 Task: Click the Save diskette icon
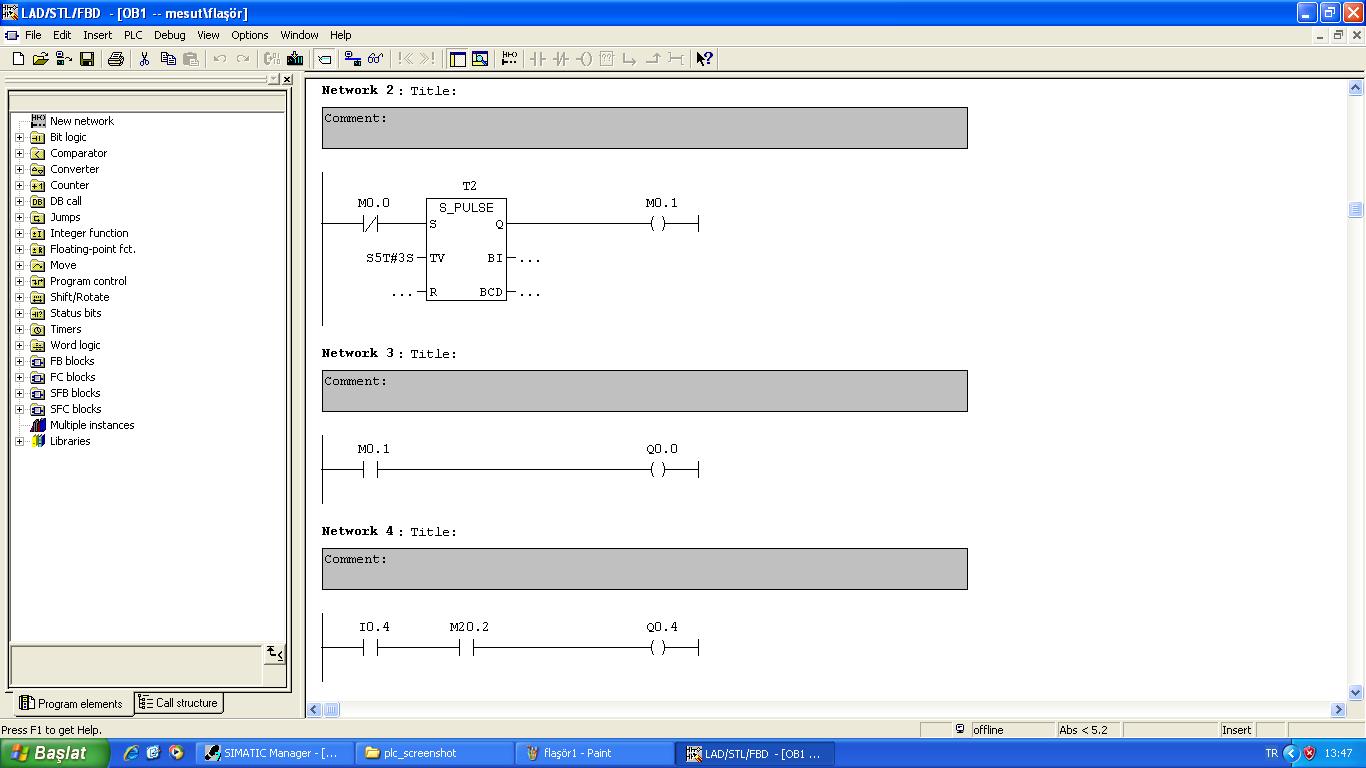pos(87,59)
